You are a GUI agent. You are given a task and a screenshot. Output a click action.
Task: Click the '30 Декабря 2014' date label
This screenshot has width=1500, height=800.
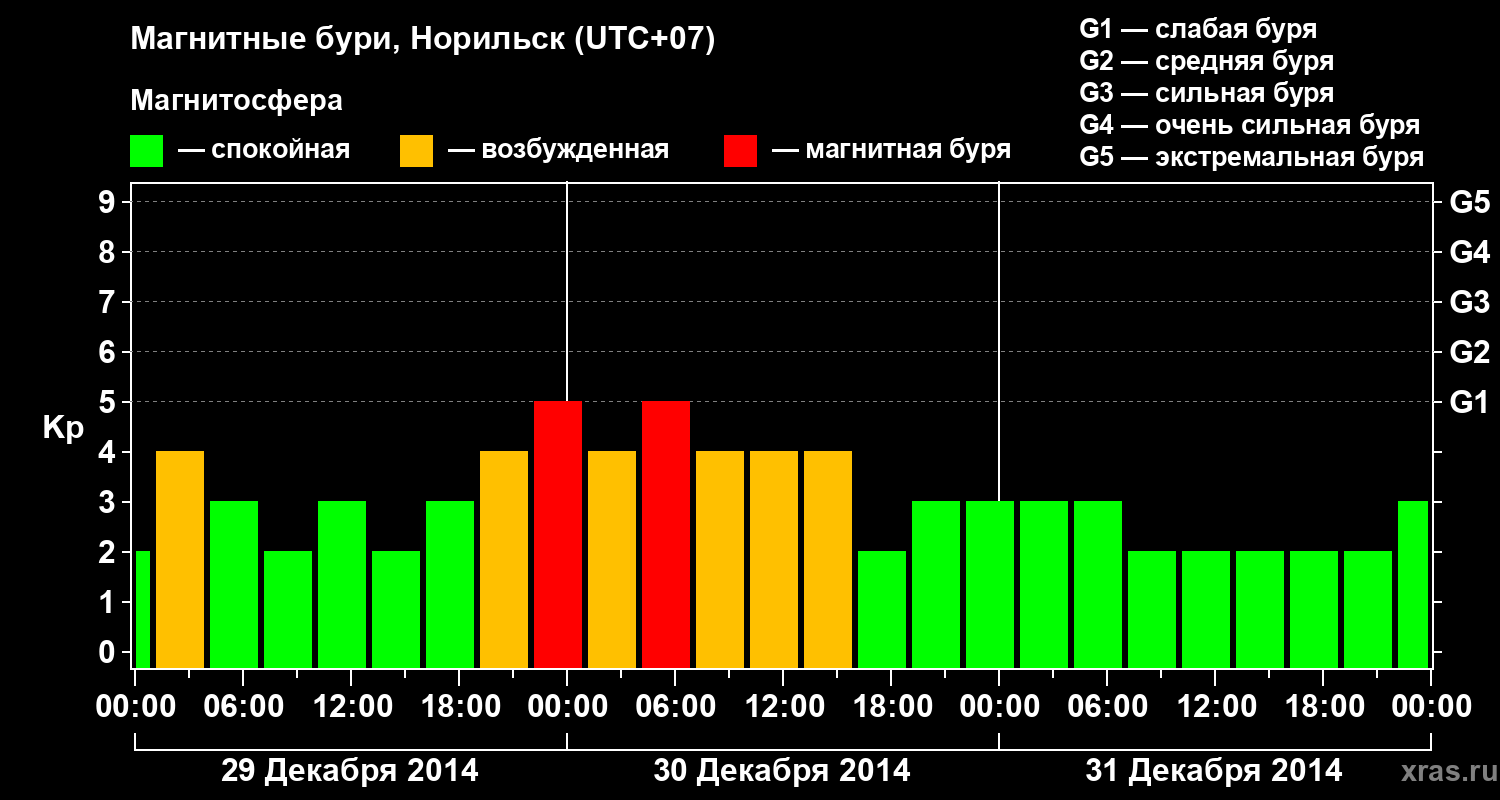tap(782, 771)
